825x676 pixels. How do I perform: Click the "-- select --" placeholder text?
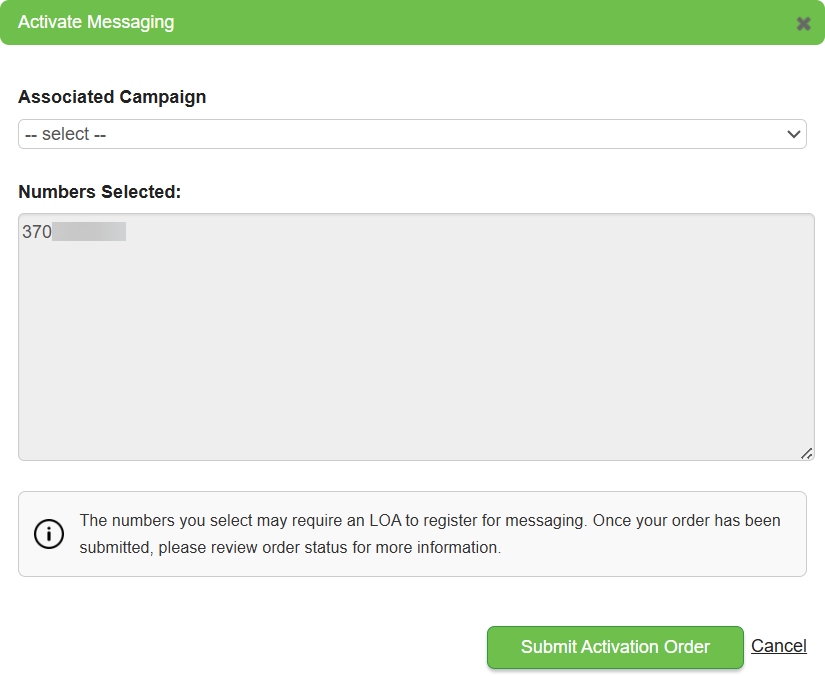click(x=66, y=134)
